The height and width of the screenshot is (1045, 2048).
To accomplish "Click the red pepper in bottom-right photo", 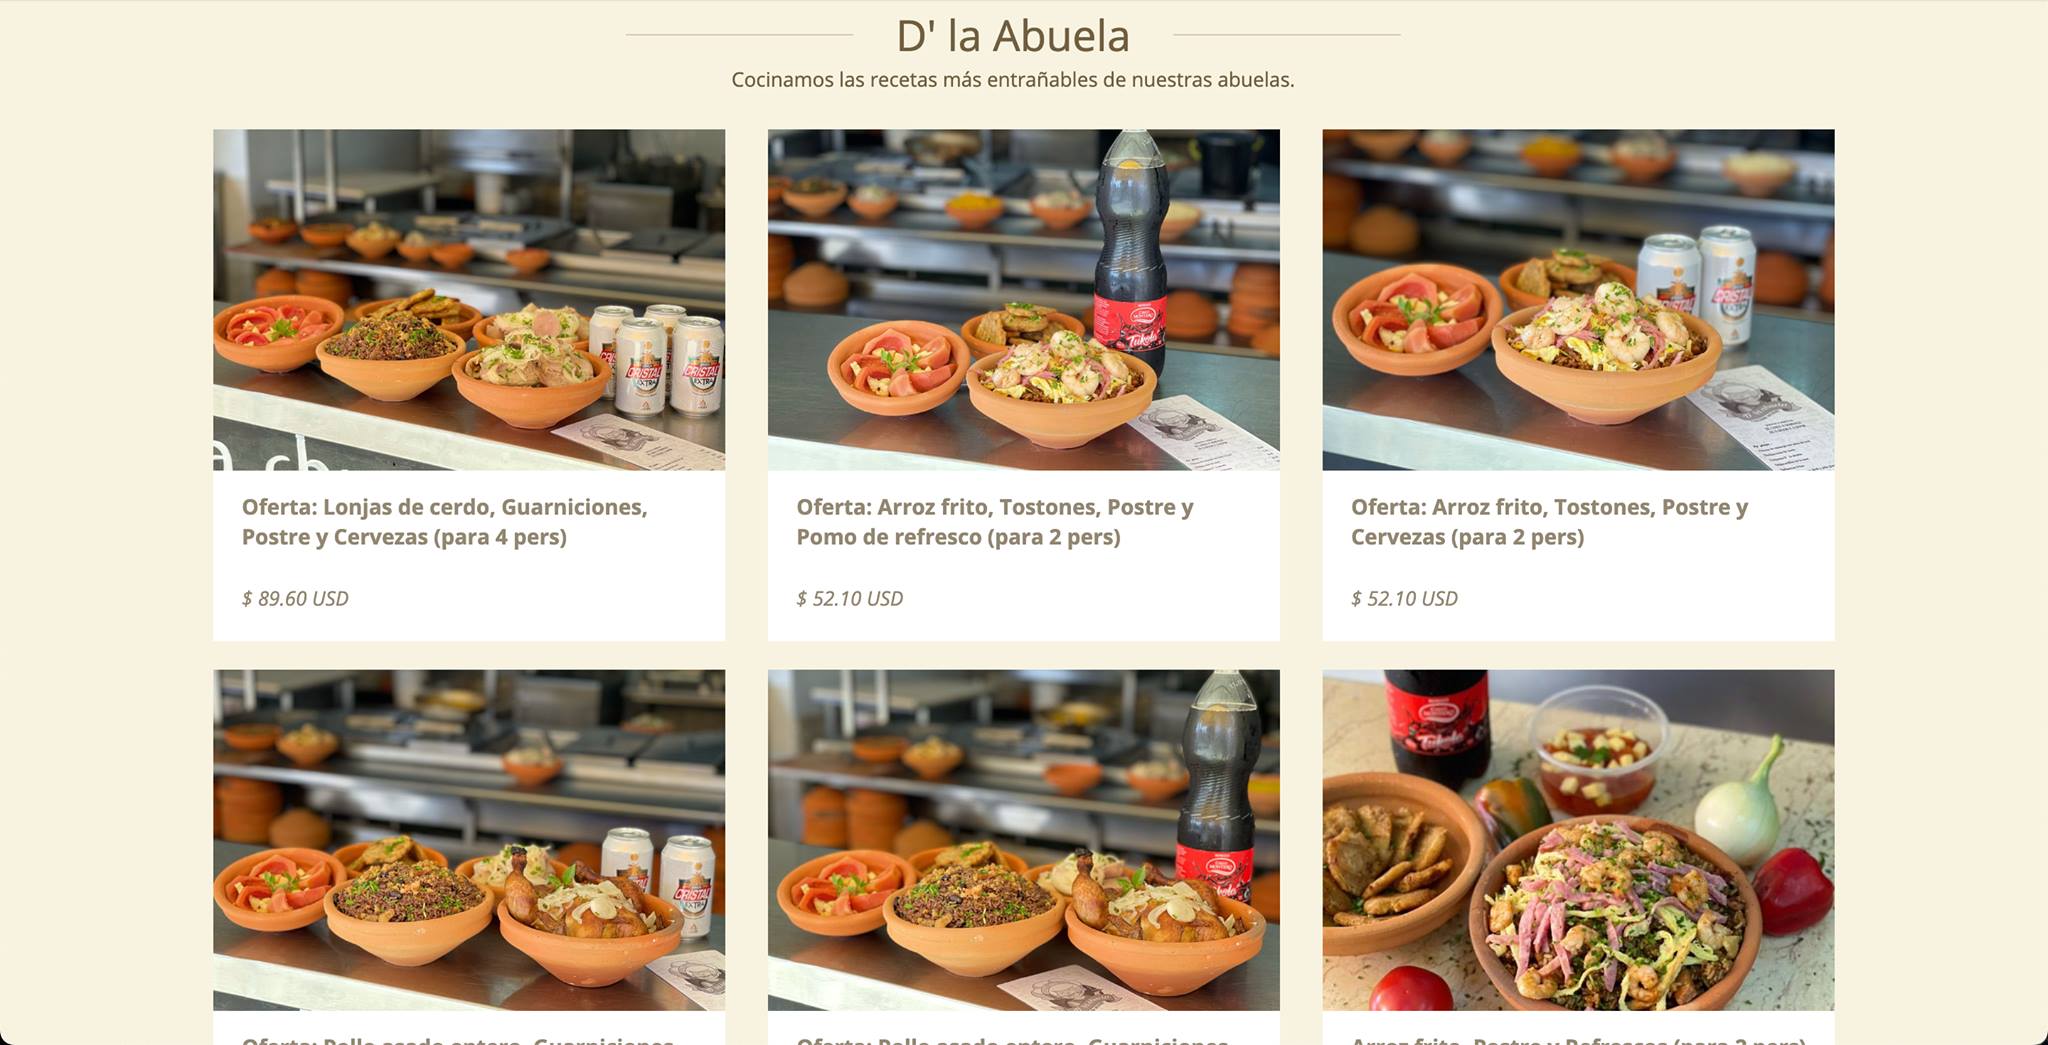I will tap(1794, 890).
